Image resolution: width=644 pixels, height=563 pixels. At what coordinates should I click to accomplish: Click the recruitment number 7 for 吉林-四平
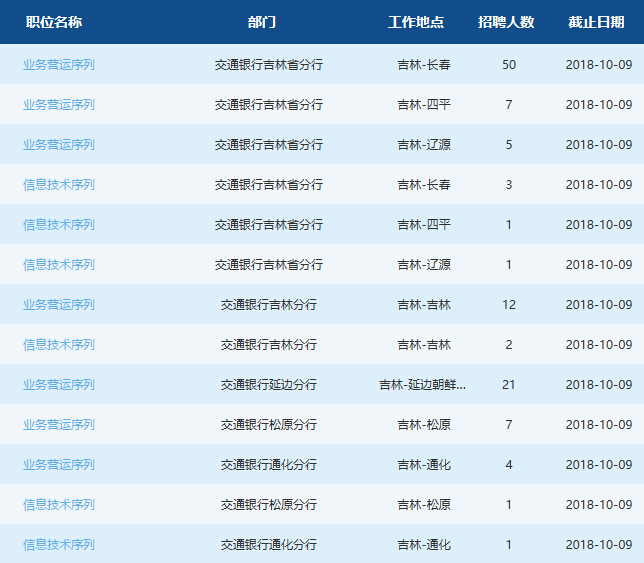509,105
